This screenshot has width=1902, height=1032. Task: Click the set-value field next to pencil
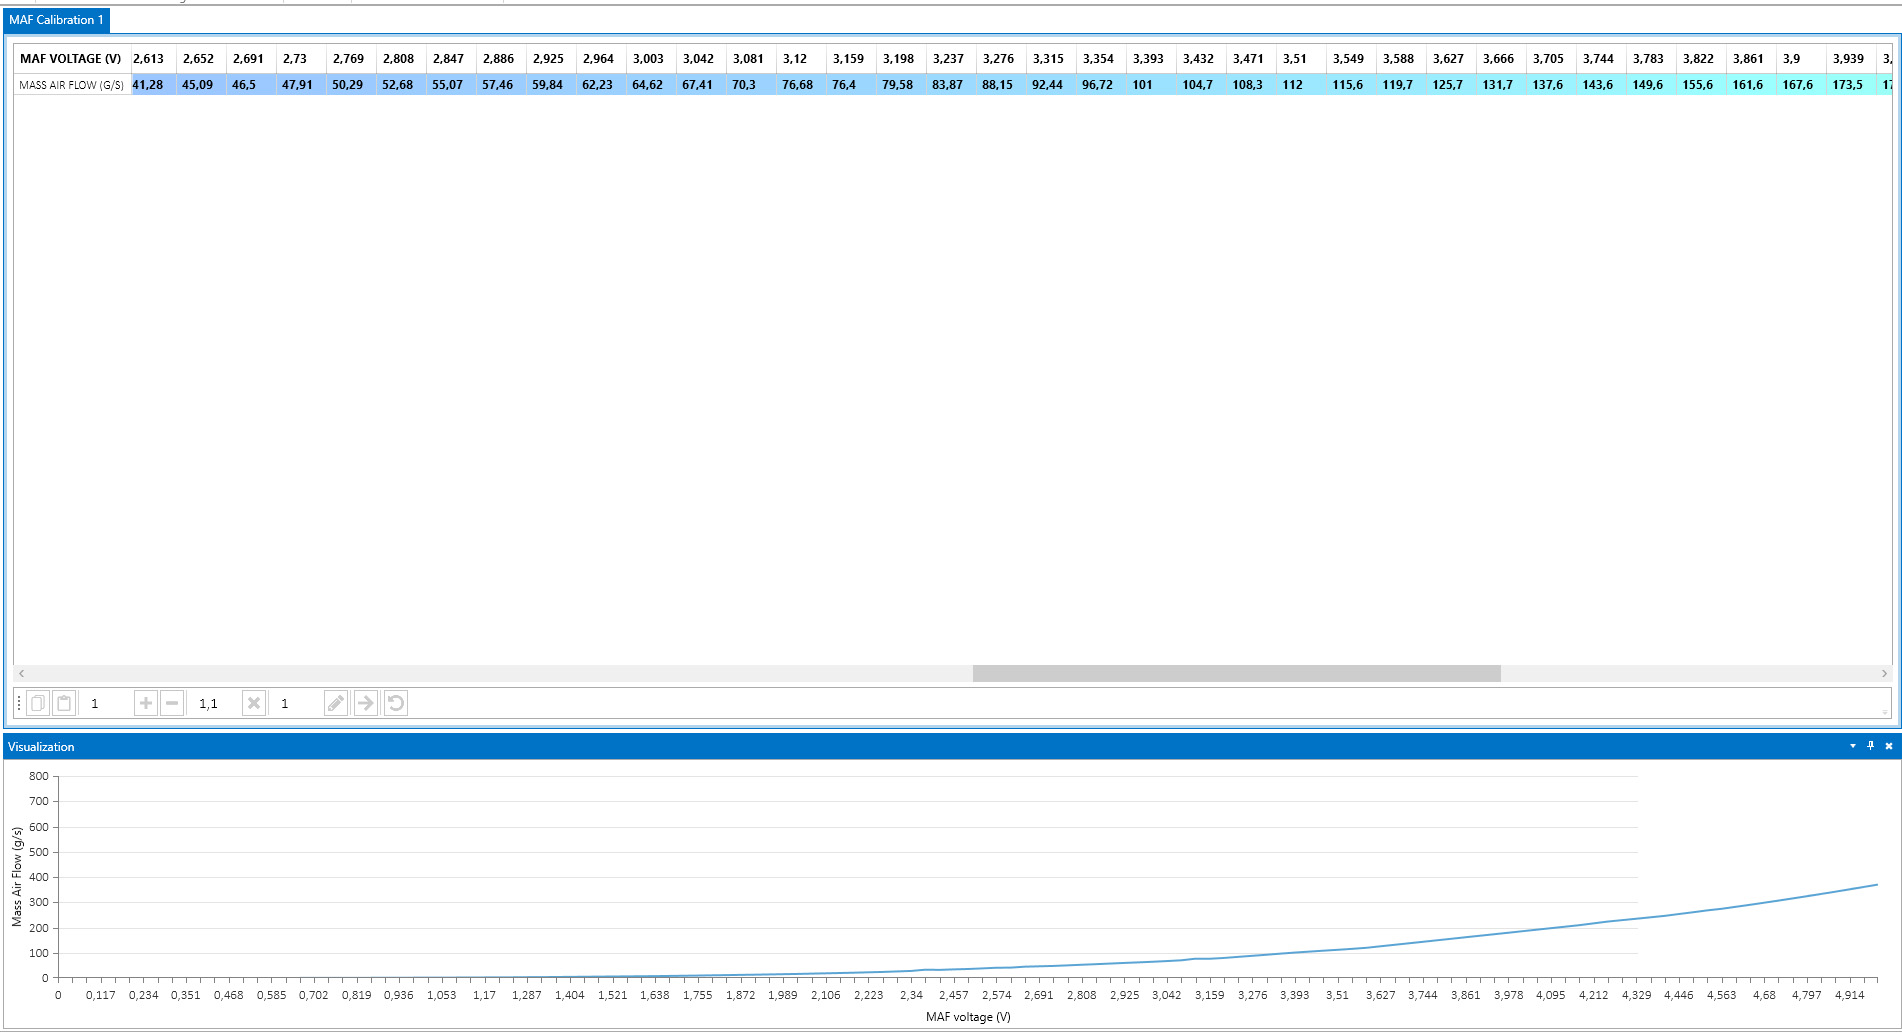298,703
